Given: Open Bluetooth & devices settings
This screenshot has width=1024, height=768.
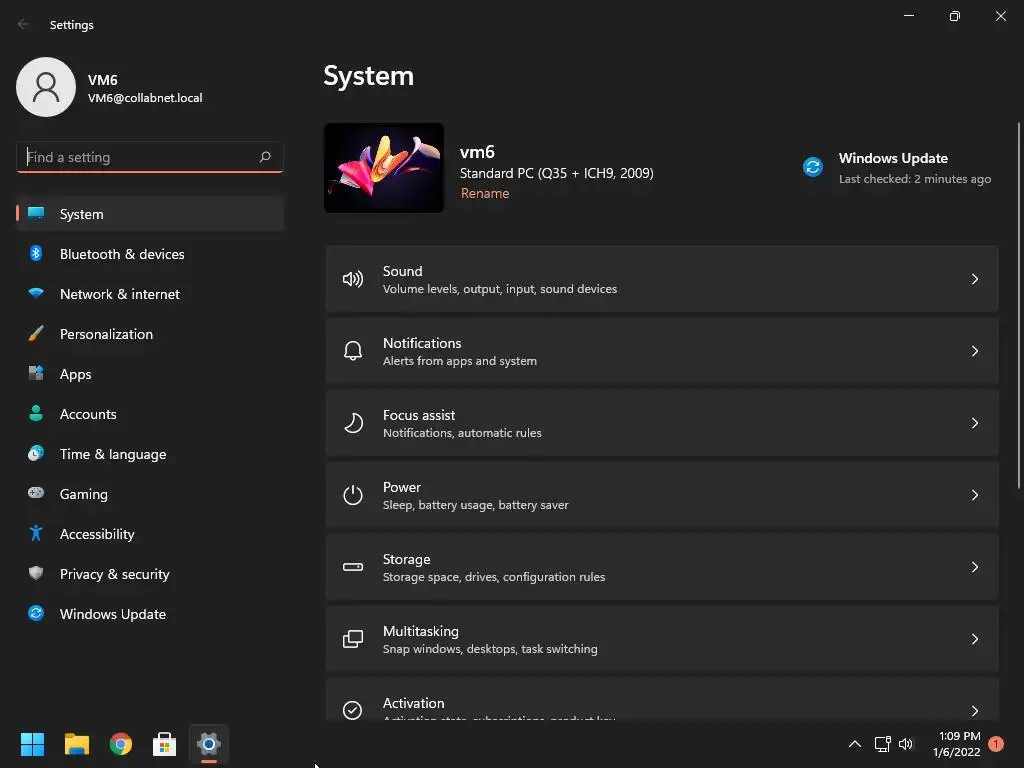Looking at the screenshot, I should (x=150, y=253).
